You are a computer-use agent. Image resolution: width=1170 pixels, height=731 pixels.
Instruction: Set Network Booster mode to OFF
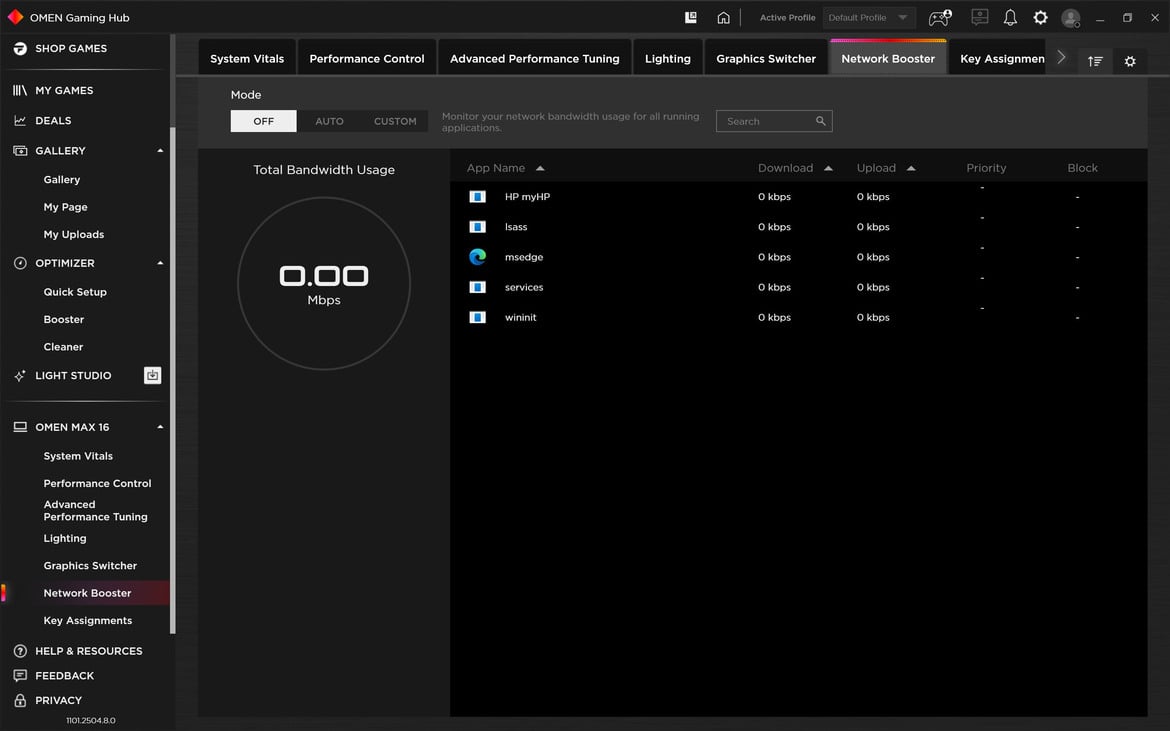click(x=263, y=121)
